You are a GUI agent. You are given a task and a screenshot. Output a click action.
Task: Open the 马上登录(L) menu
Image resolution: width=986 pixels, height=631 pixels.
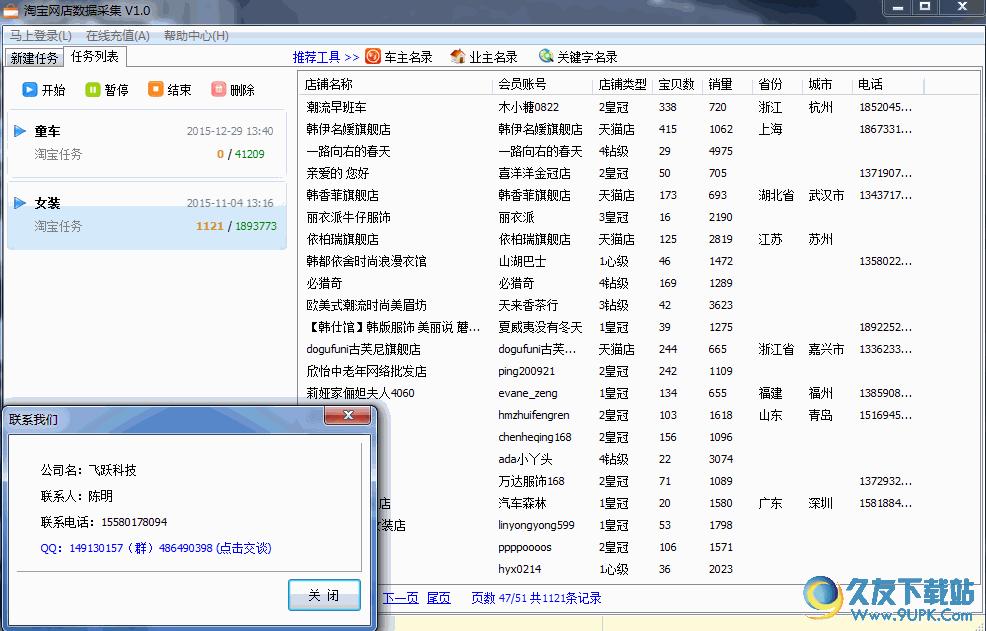(x=40, y=36)
